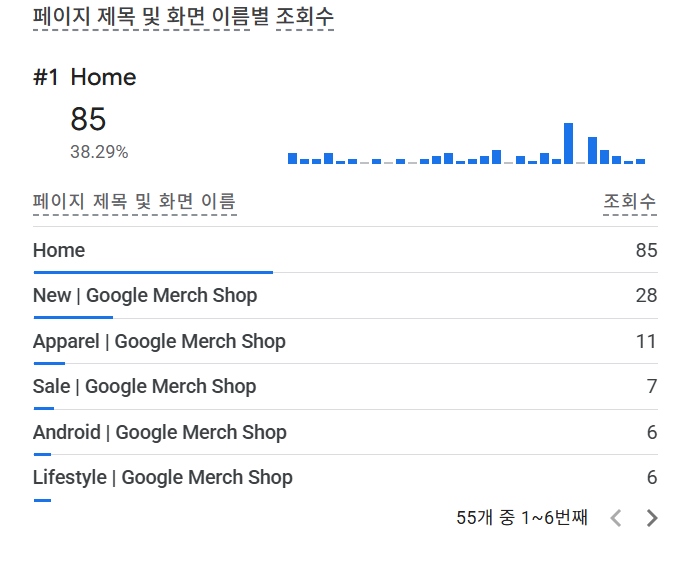The width and height of the screenshot is (693, 561).
Task: Click the 조회수 column header
Action: 630,202
